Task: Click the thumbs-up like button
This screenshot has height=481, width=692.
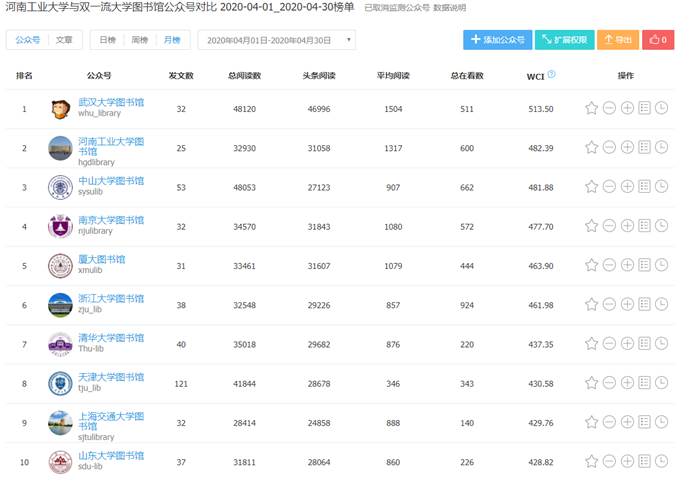Action: pos(658,40)
